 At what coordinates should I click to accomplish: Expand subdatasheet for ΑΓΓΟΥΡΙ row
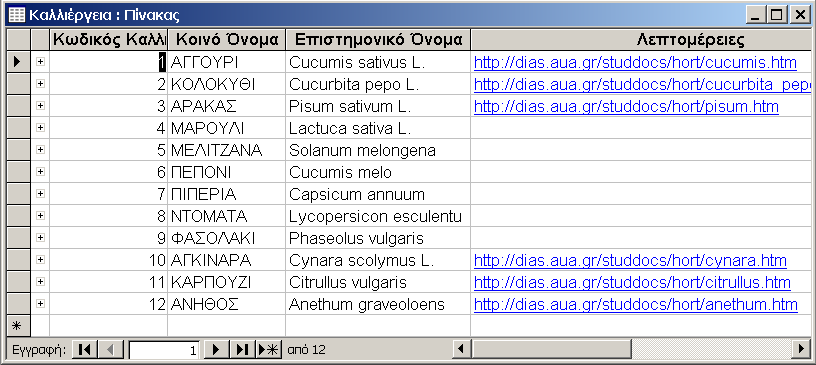[x=40, y=62]
